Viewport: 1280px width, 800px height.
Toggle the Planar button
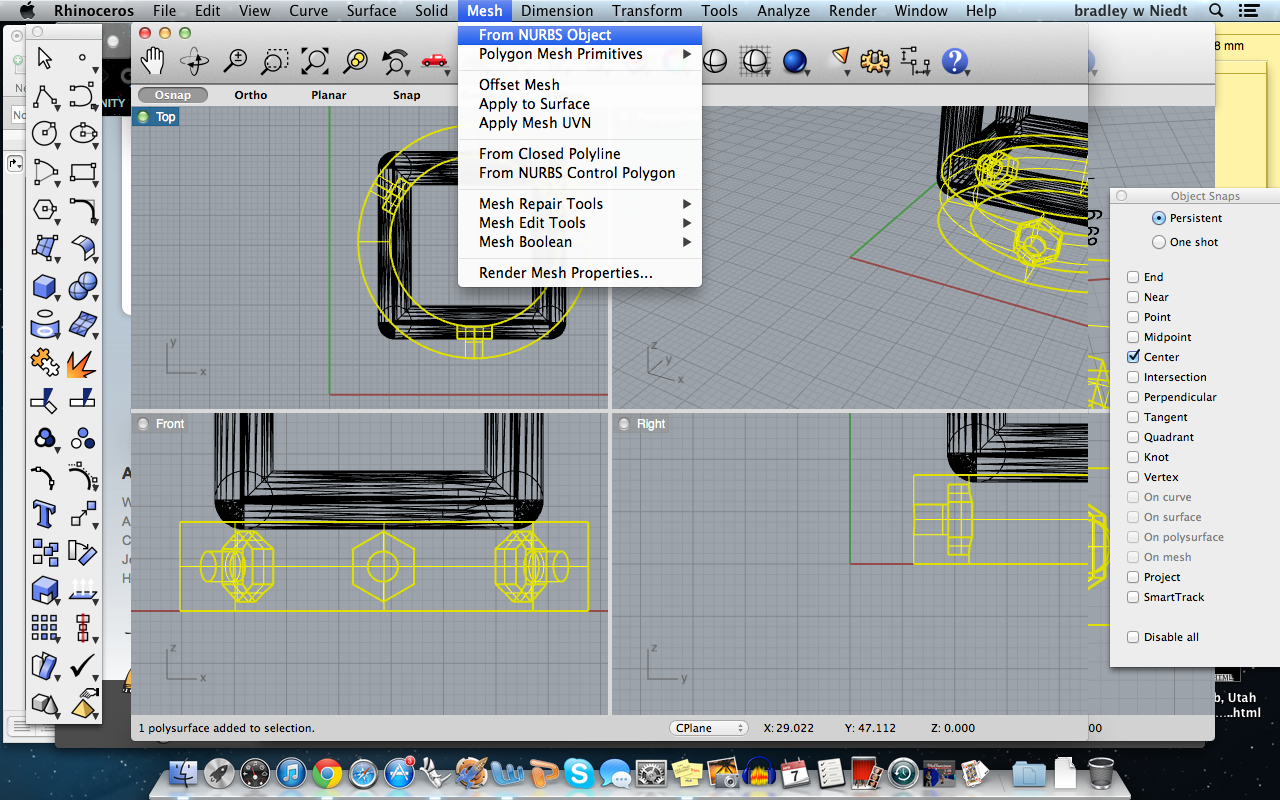tap(329, 95)
